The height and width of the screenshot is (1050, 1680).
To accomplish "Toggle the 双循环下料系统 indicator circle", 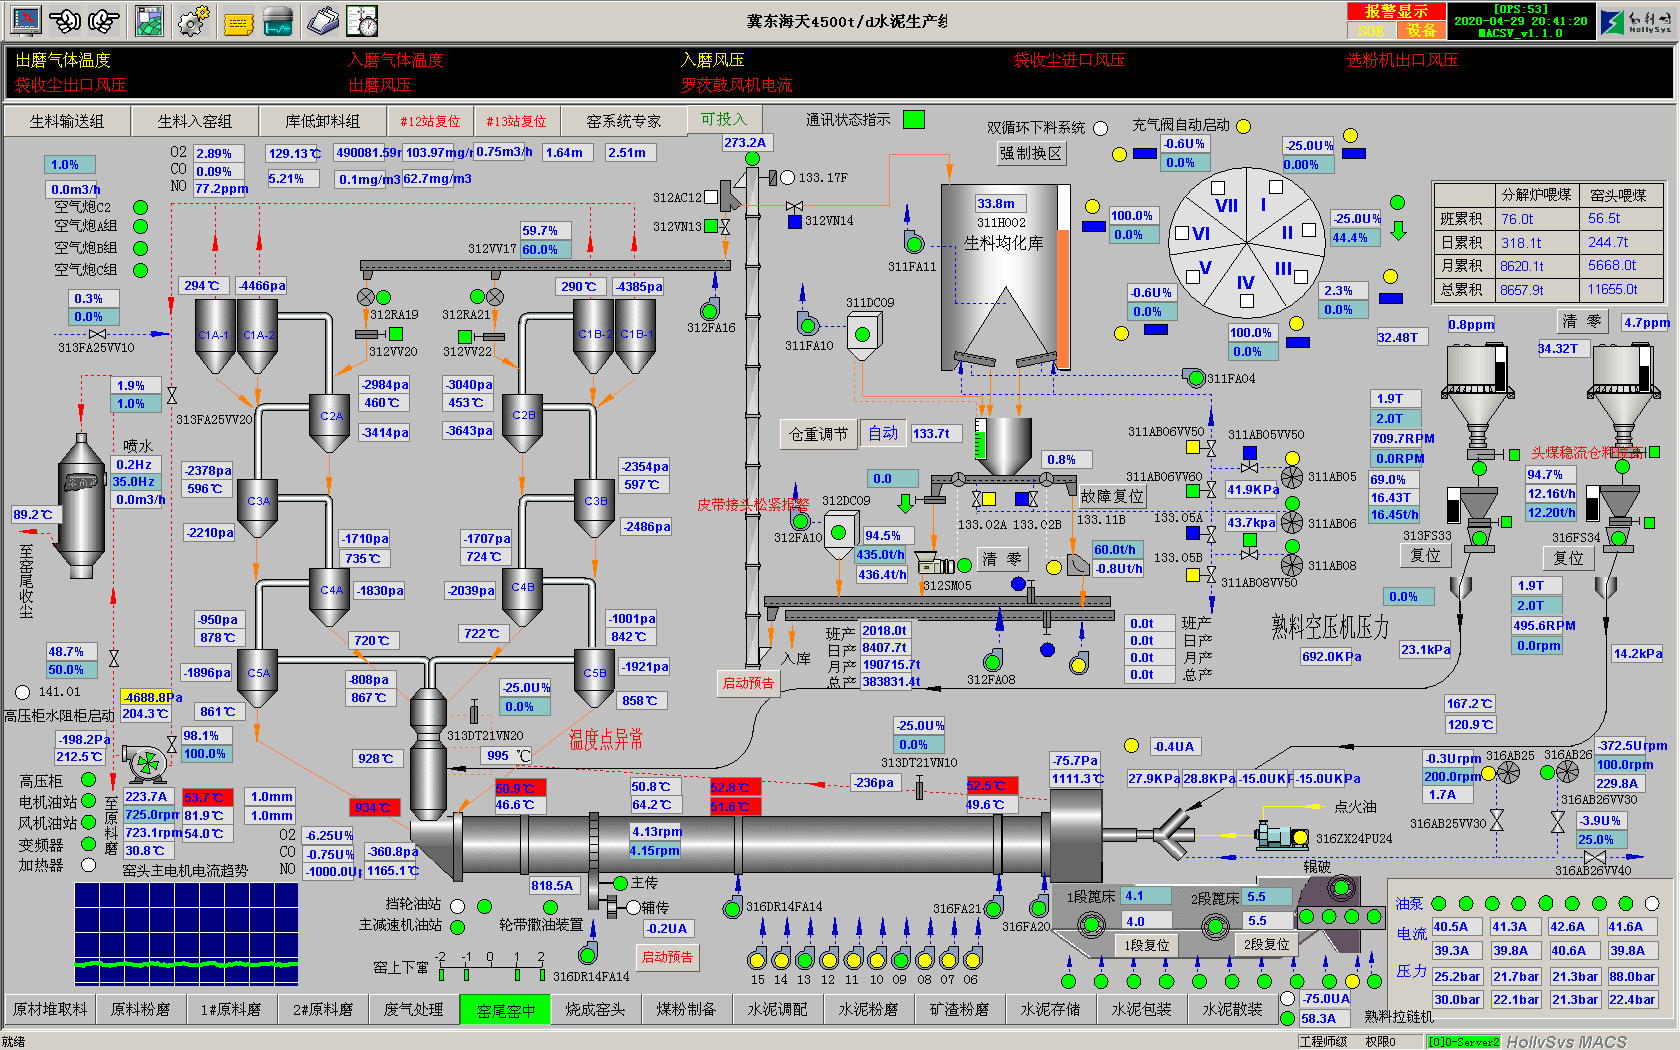I will pyautogui.click(x=1100, y=128).
